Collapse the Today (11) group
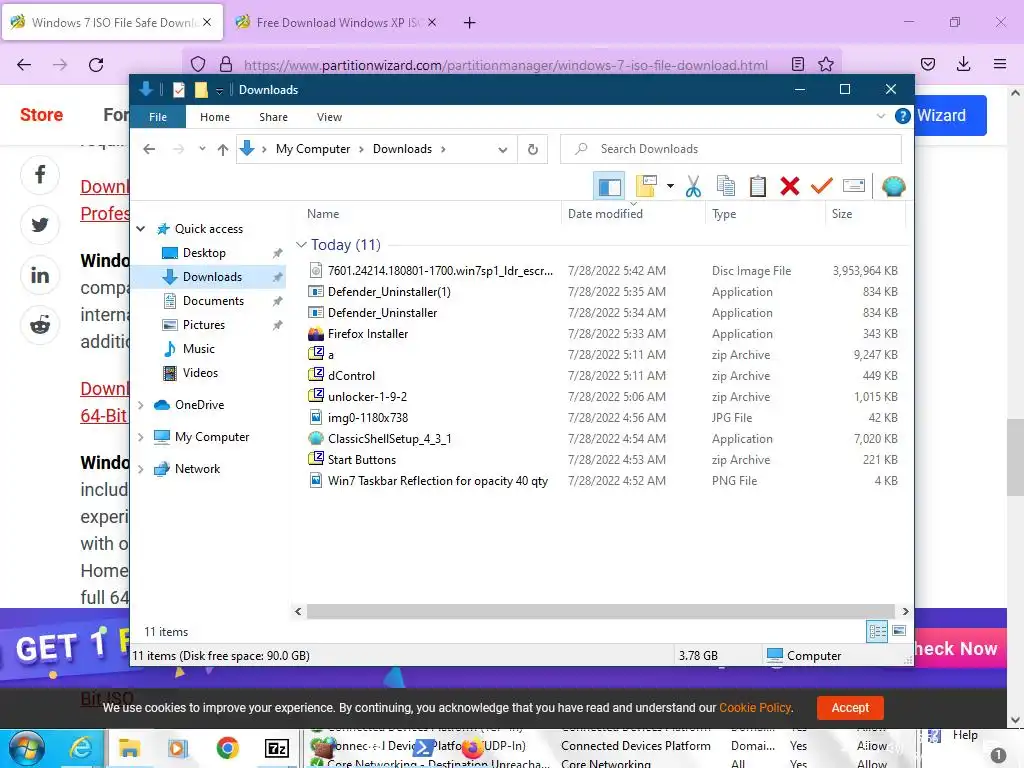The image size is (1024, 768). coord(301,245)
